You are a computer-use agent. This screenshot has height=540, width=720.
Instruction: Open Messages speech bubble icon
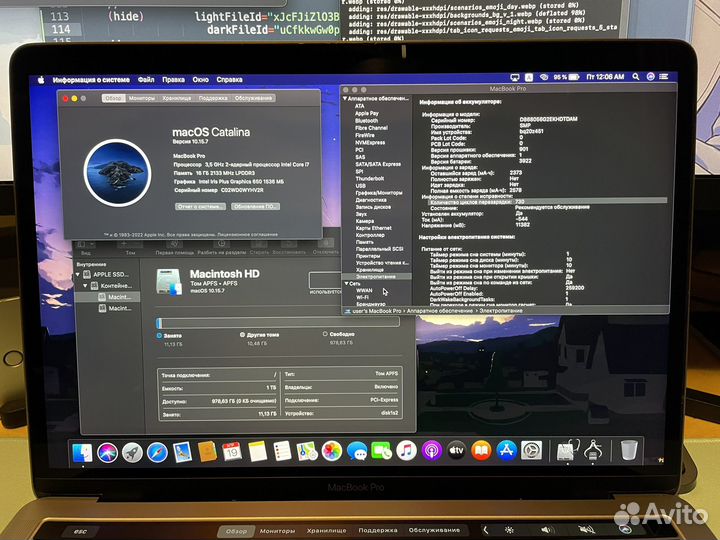tap(357, 451)
